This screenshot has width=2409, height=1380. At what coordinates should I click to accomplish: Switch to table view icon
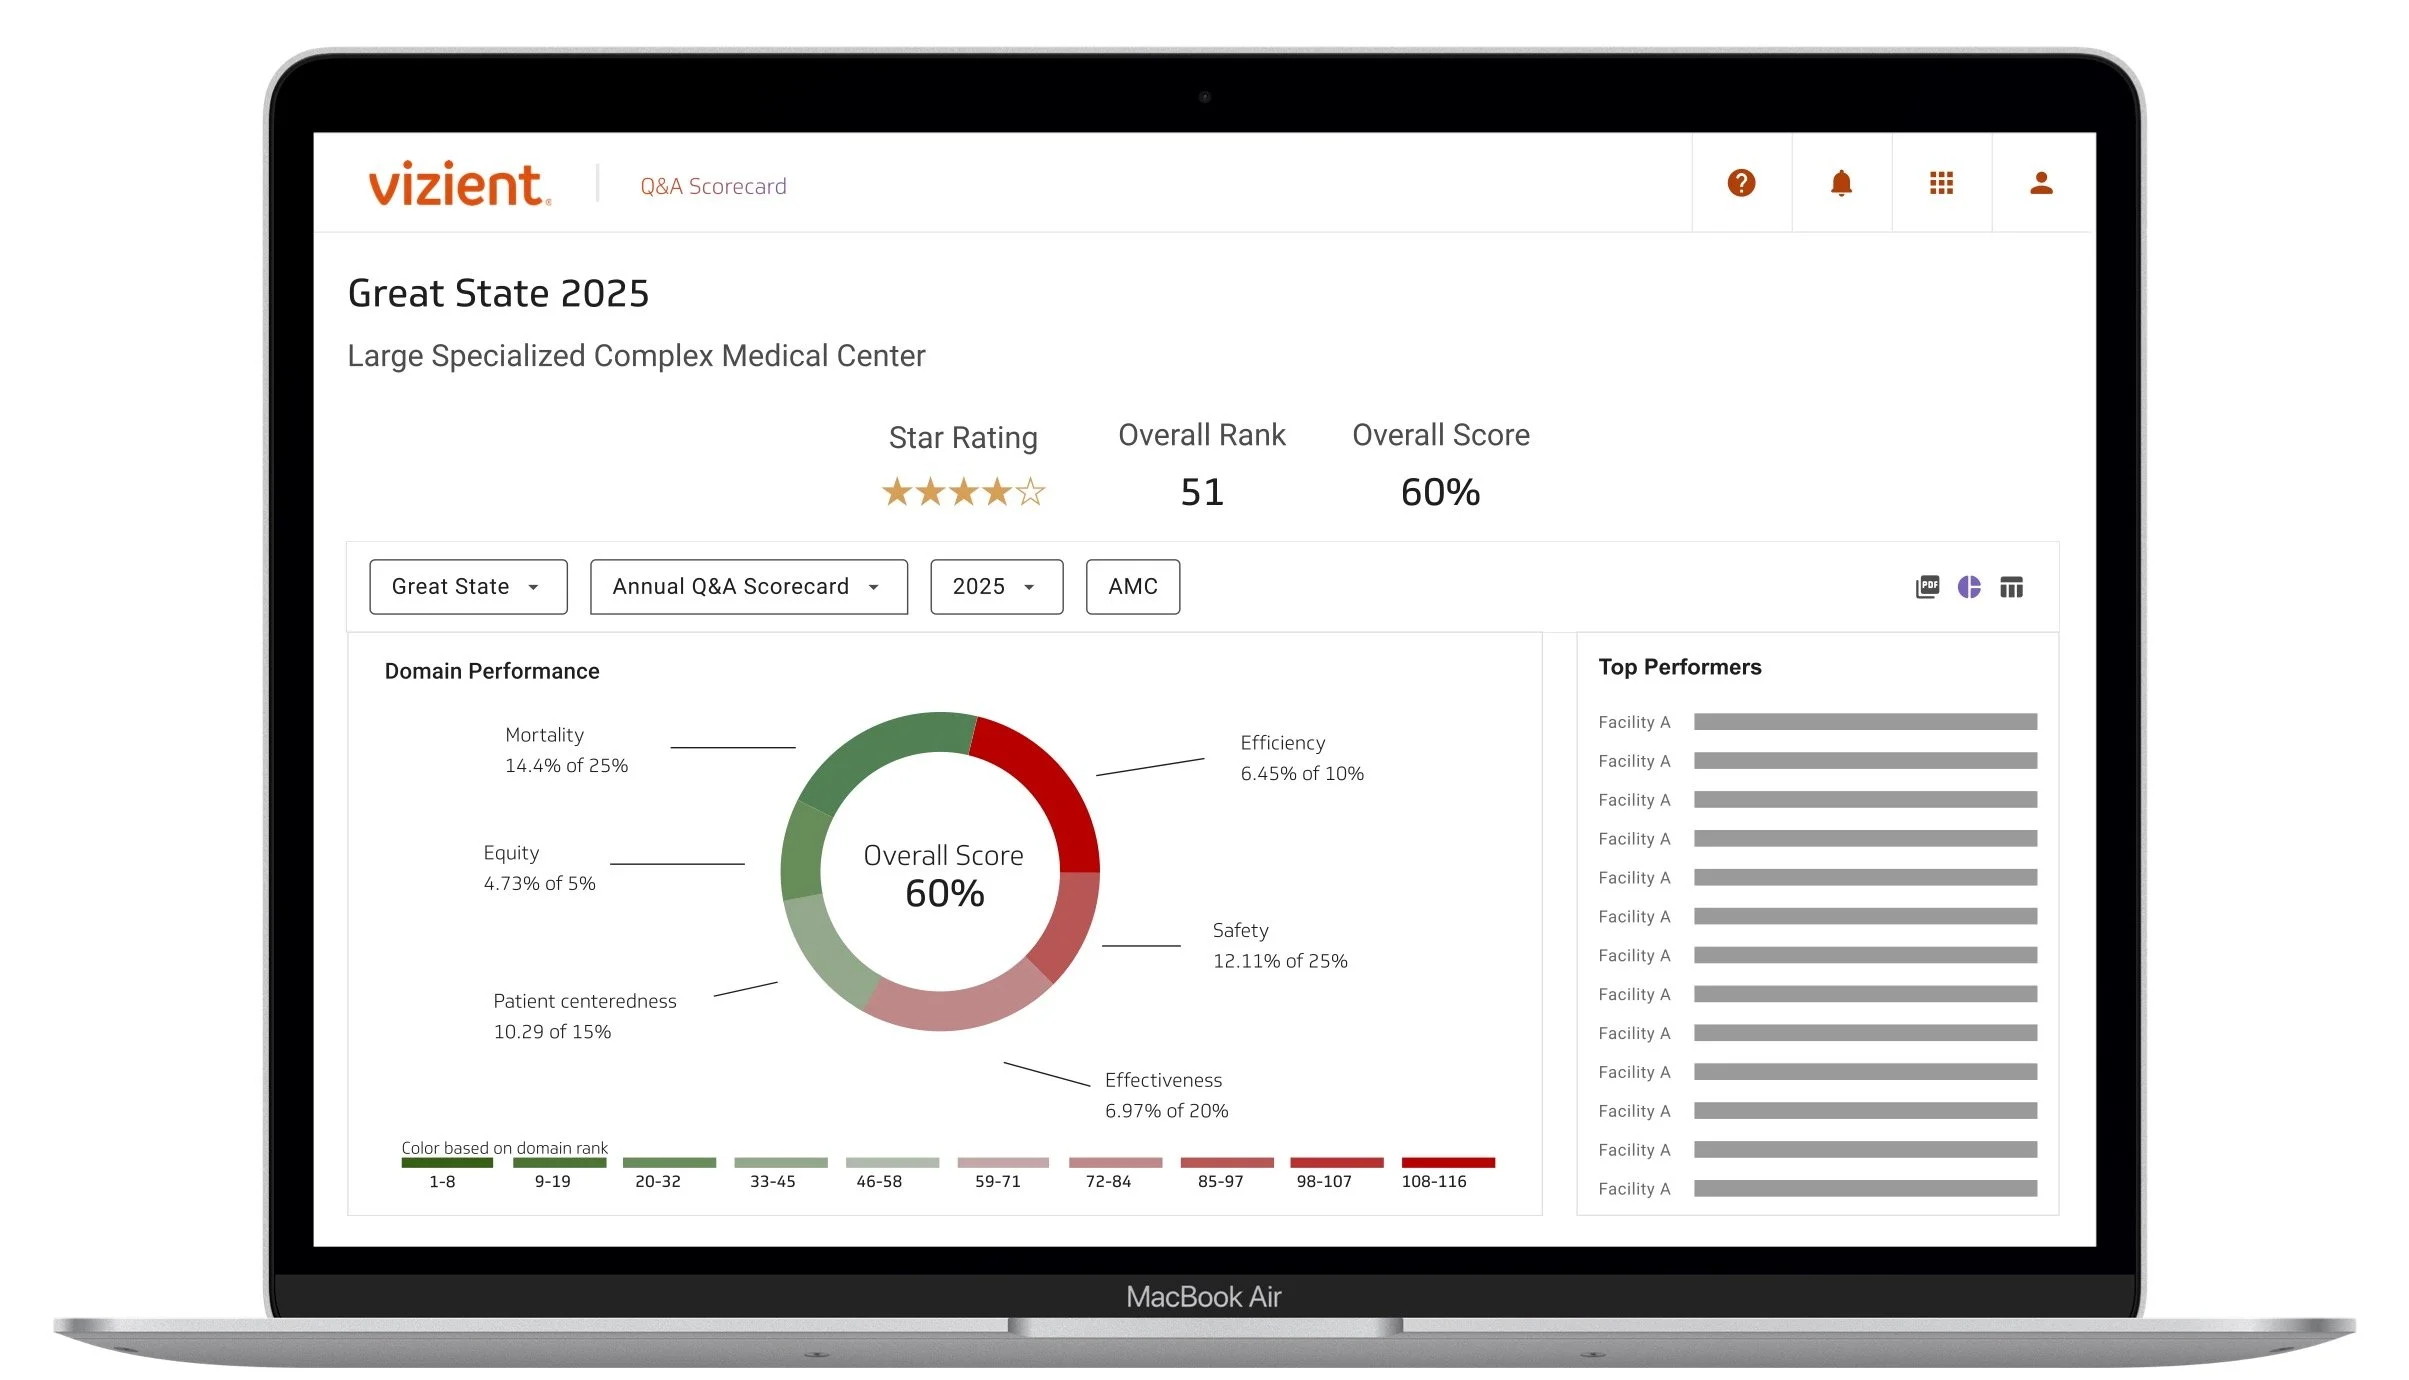point(2010,587)
